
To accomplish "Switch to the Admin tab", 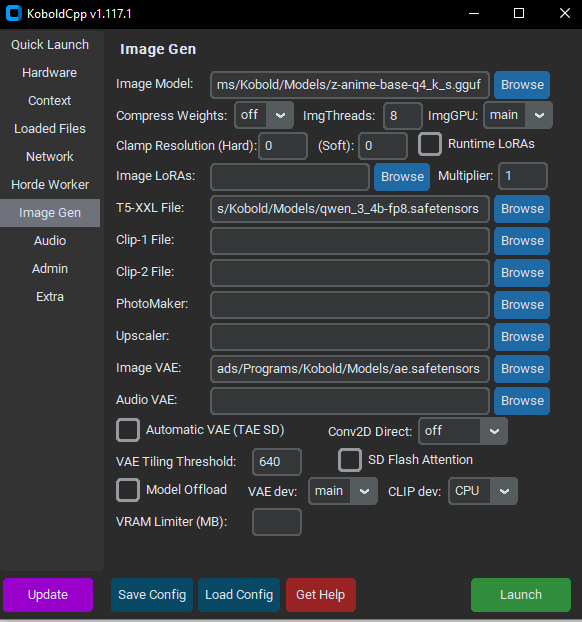I will coord(50,269).
